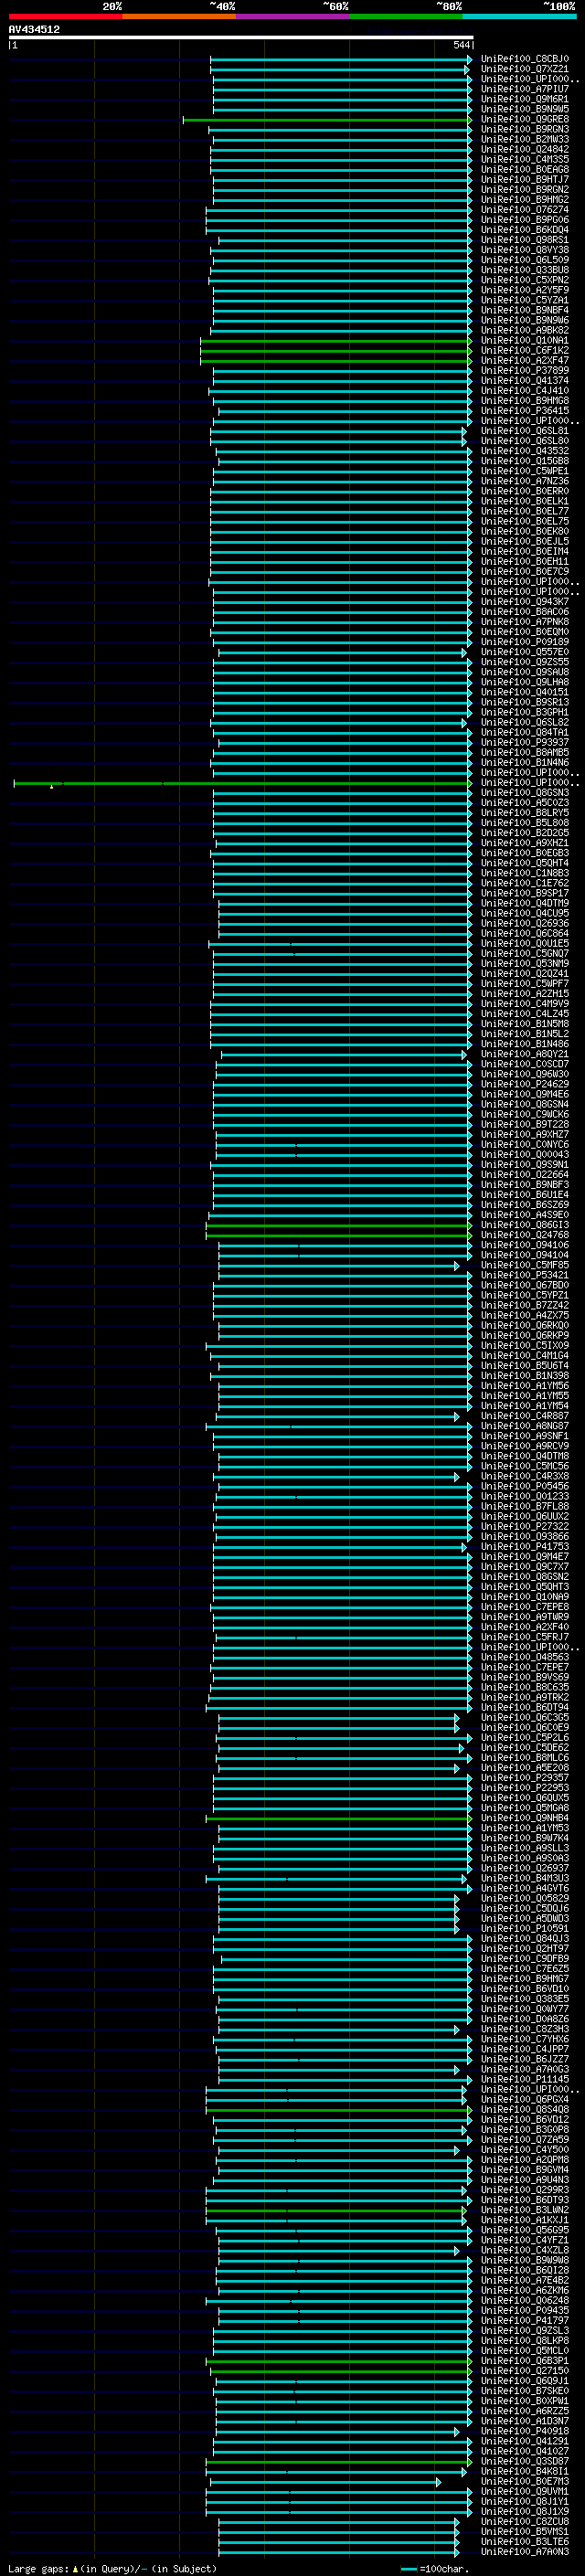Select hit label UniRef100_Q40151
The height and width of the screenshot is (2576, 585).
[524, 692]
